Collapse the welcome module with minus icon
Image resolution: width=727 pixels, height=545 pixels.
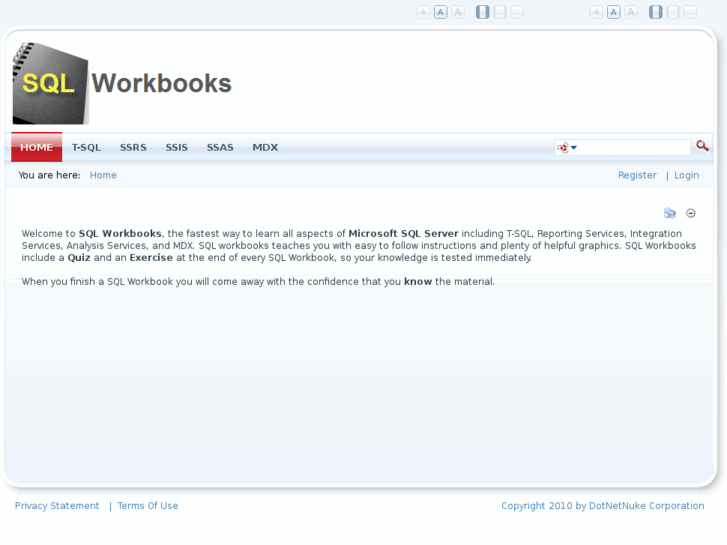(691, 213)
